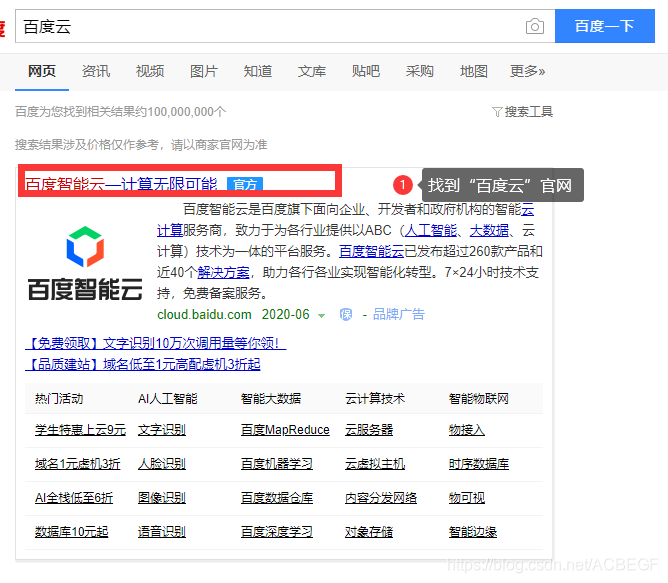The width and height of the screenshot is (668, 583).
Task: Open the 对象存储 link
Action: tap(369, 532)
